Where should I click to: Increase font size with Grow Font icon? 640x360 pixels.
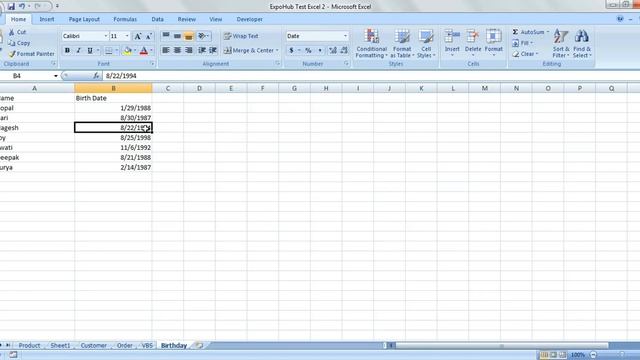(x=138, y=36)
